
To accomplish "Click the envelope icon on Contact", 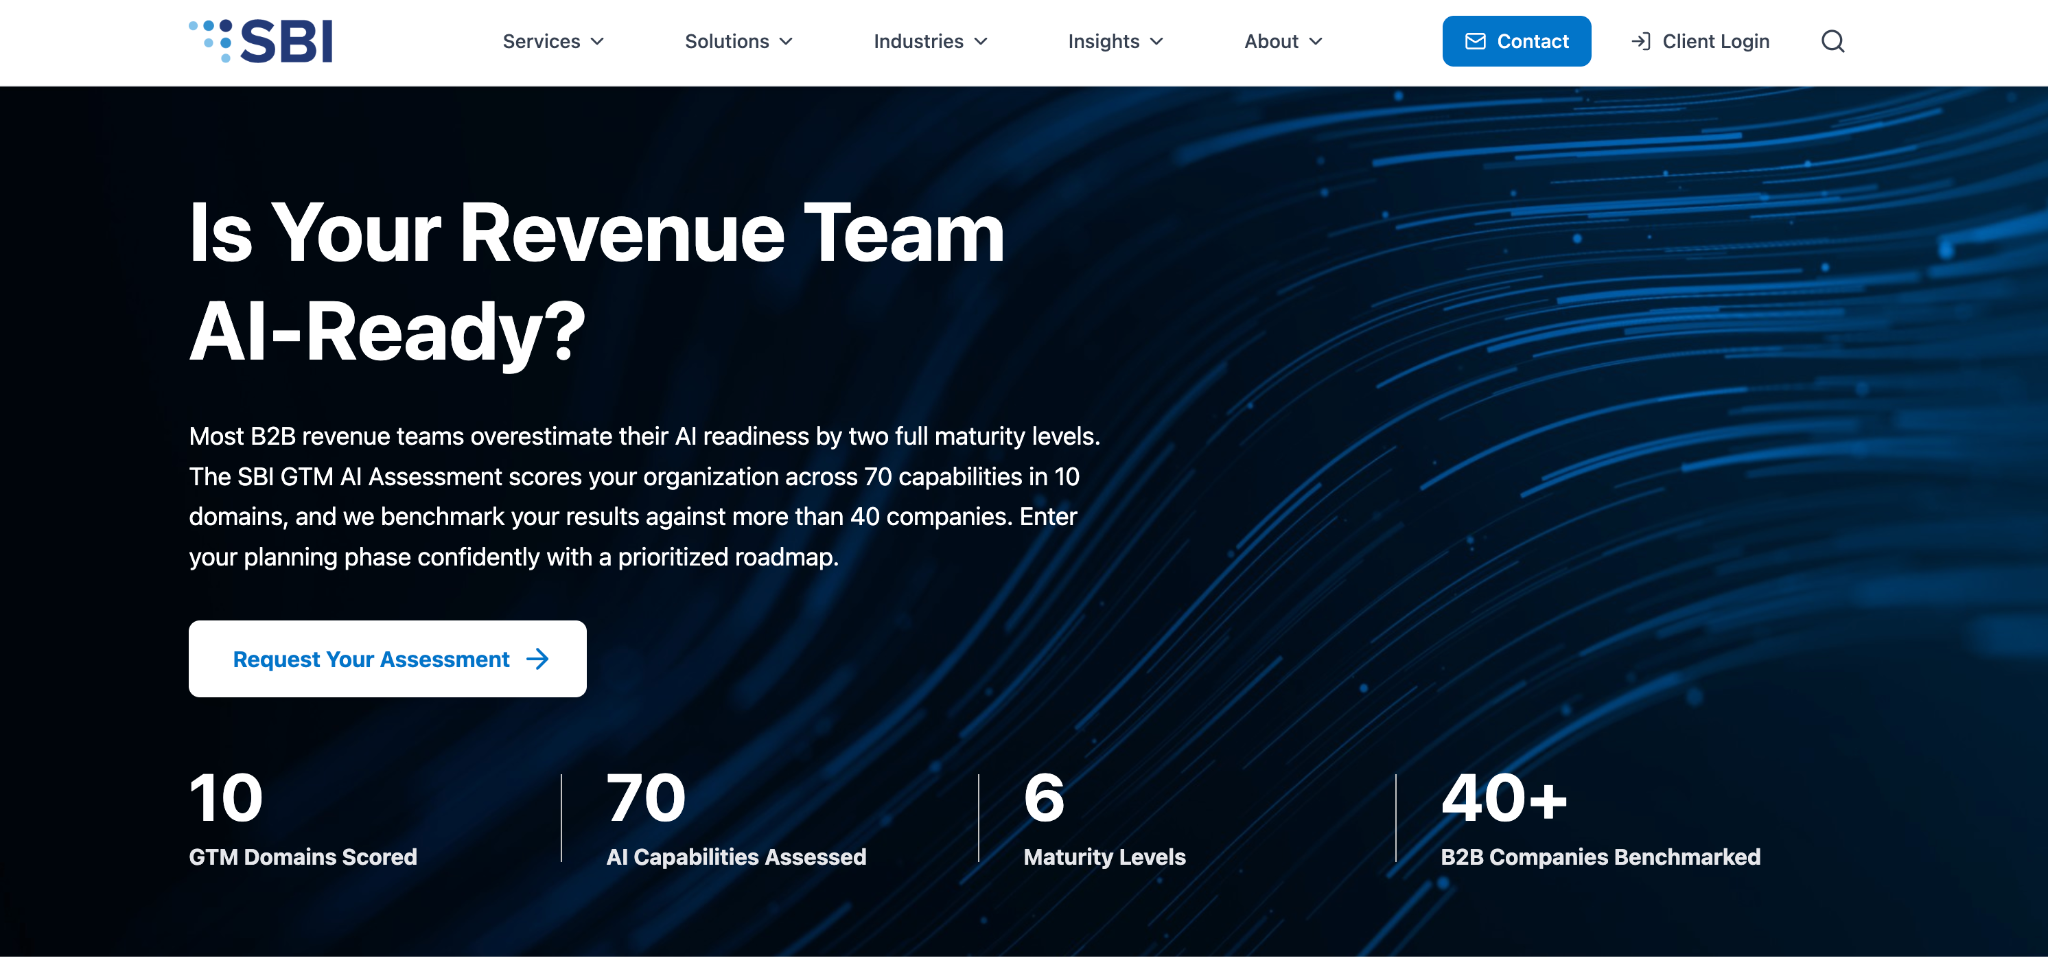I will point(1475,41).
